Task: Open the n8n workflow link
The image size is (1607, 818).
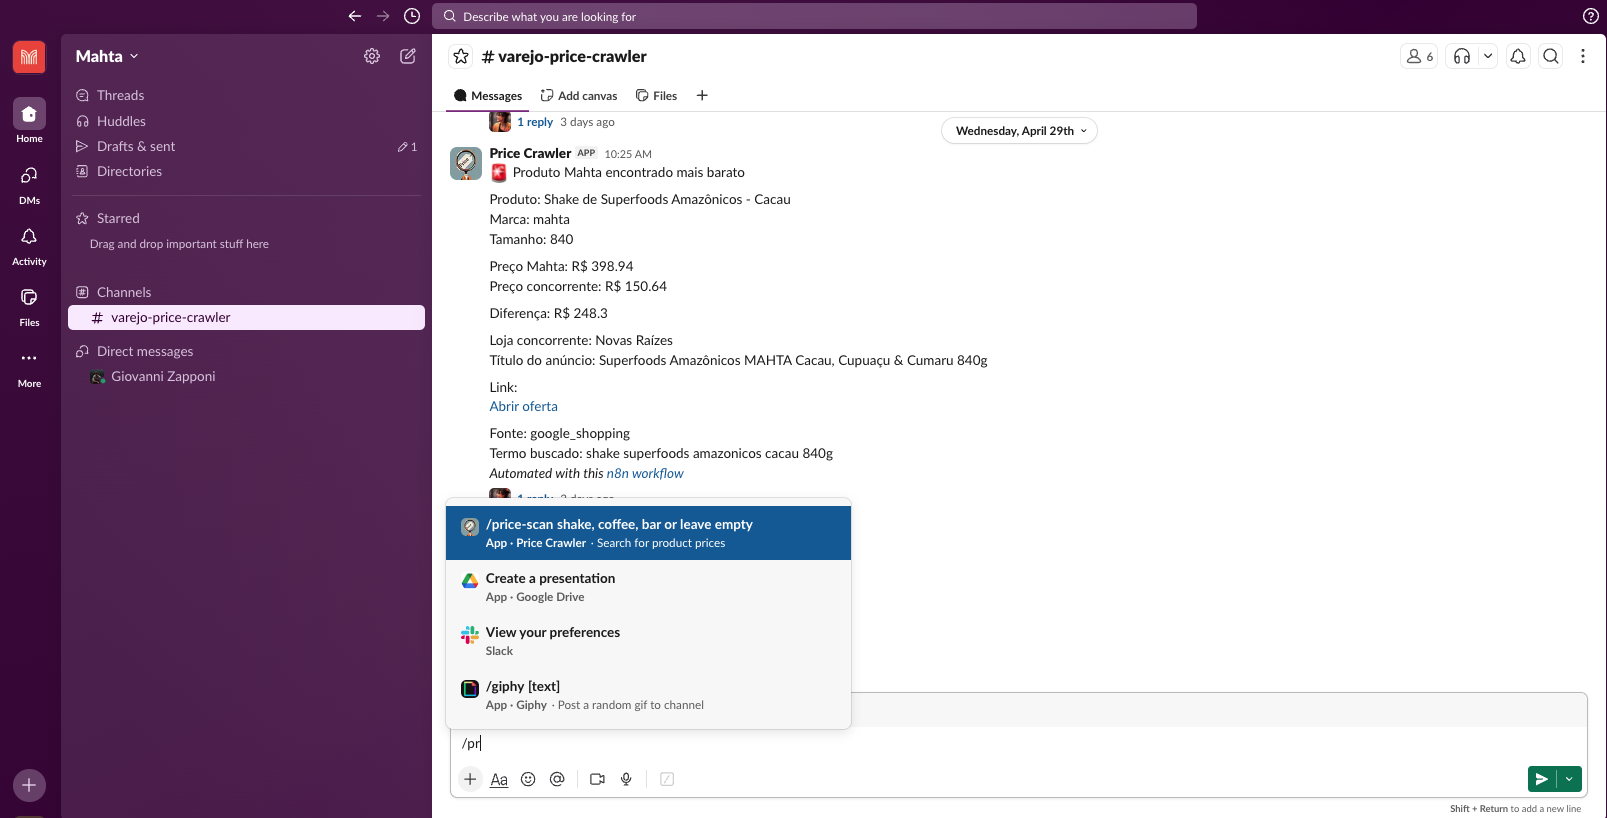Action: click(645, 473)
